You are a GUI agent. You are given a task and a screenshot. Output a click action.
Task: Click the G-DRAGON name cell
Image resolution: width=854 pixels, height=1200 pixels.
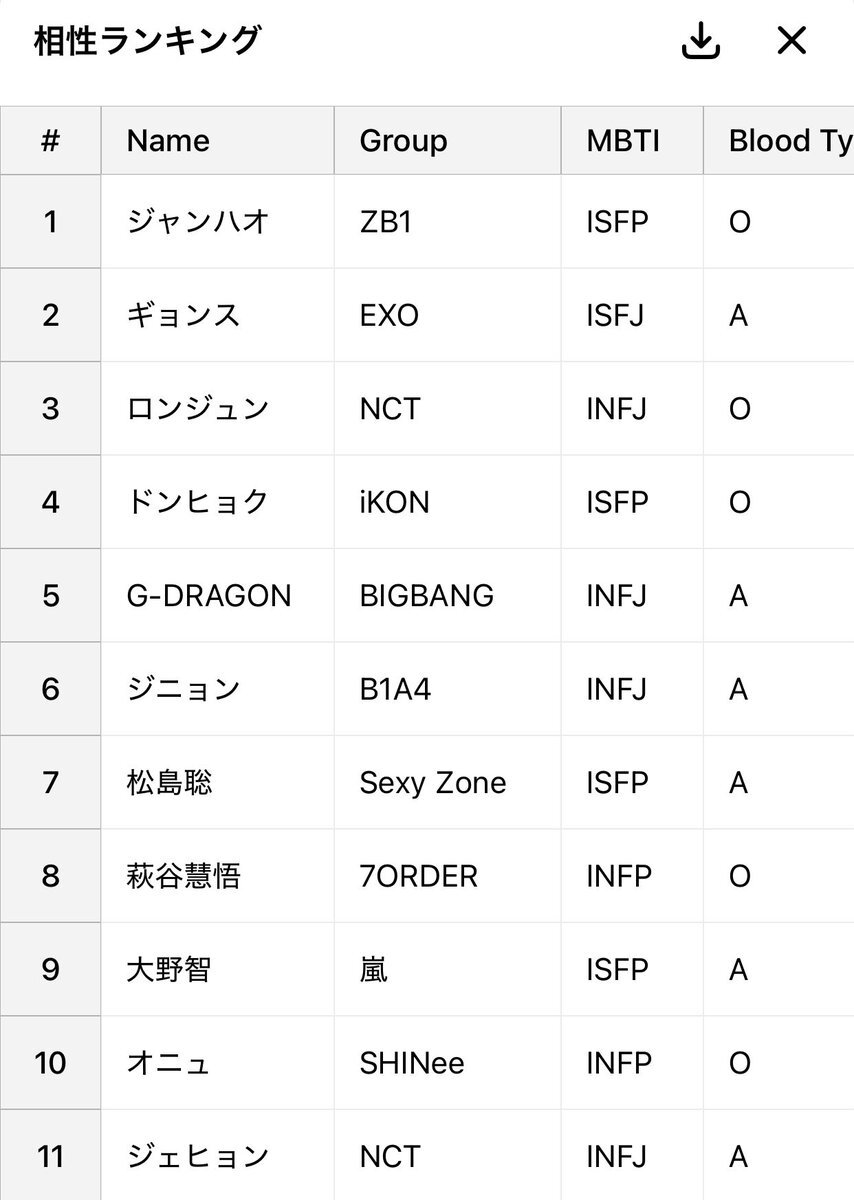217,596
